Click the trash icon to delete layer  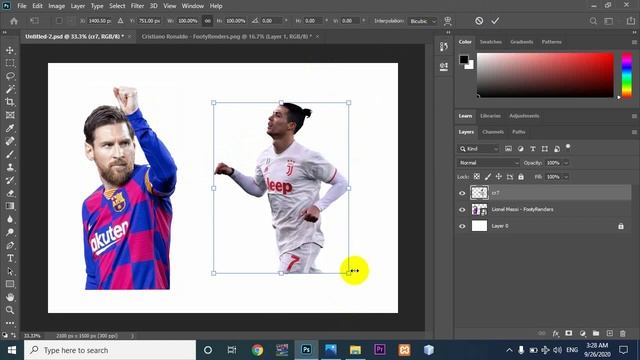[x=623, y=333]
